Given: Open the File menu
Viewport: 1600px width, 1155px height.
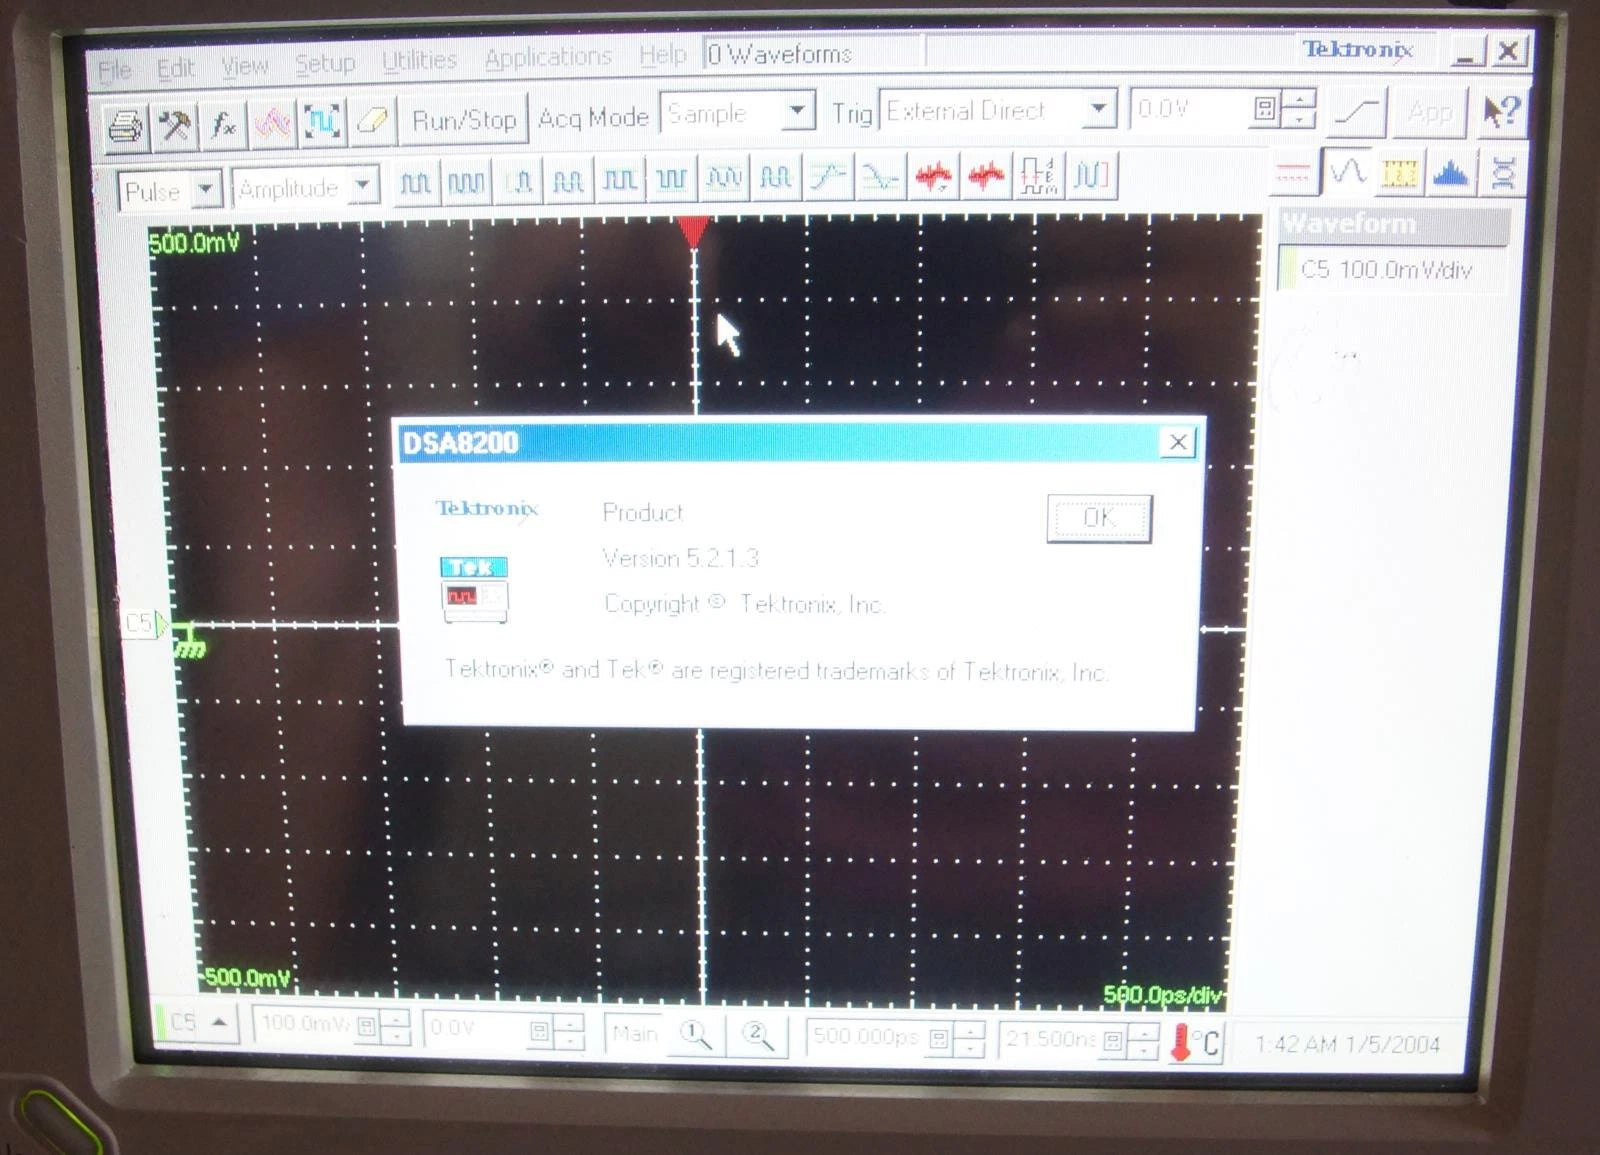Looking at the screenshot, I should pyautogui.click(x=115, y=69).
